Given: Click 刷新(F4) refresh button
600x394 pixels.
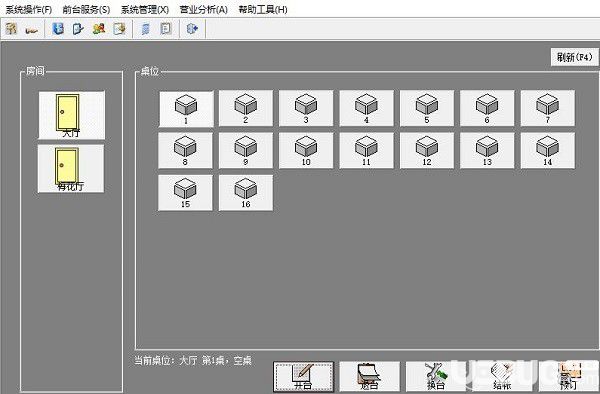Looking at the screenshot, I should click(x=574, y=57).
